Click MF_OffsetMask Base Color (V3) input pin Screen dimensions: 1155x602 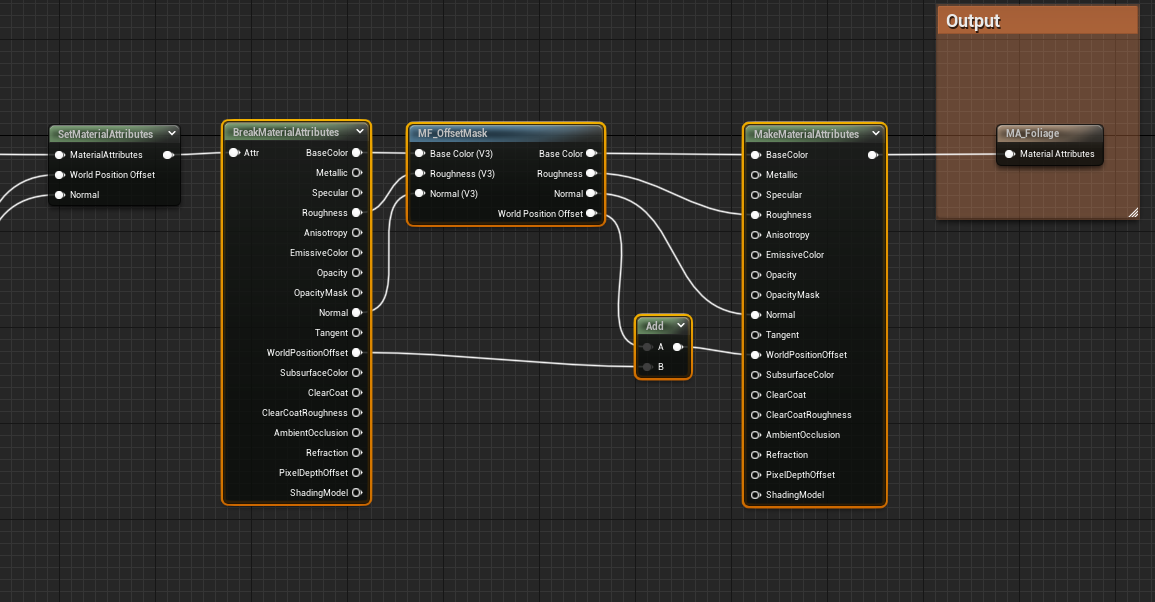pyautogui.click(x=420, y=153)
